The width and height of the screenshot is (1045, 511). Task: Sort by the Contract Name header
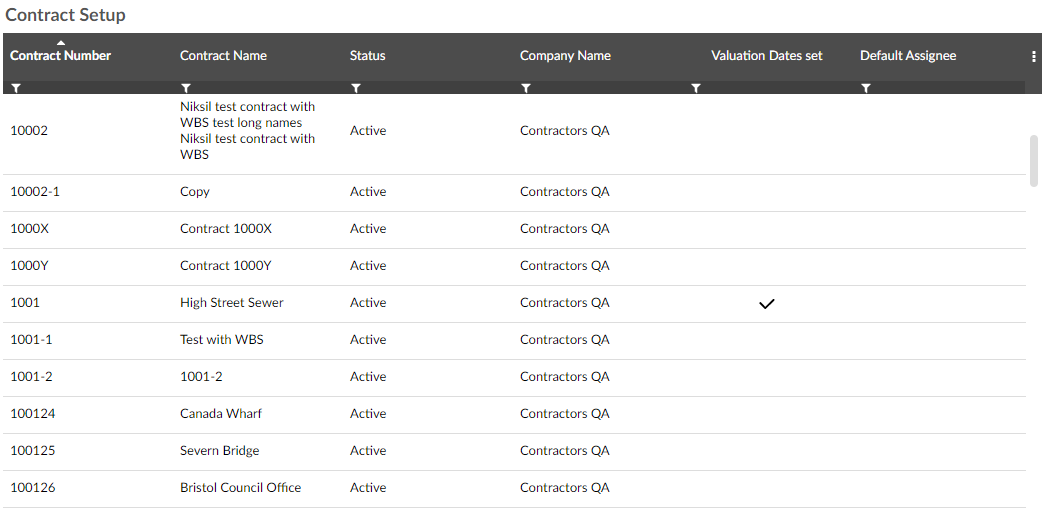tap(223, 56)
